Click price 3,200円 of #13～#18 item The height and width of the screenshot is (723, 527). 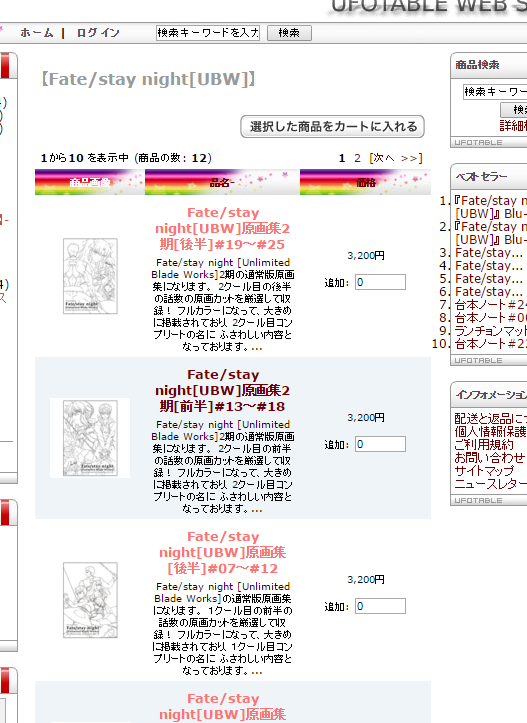click(x=366, y=417)
